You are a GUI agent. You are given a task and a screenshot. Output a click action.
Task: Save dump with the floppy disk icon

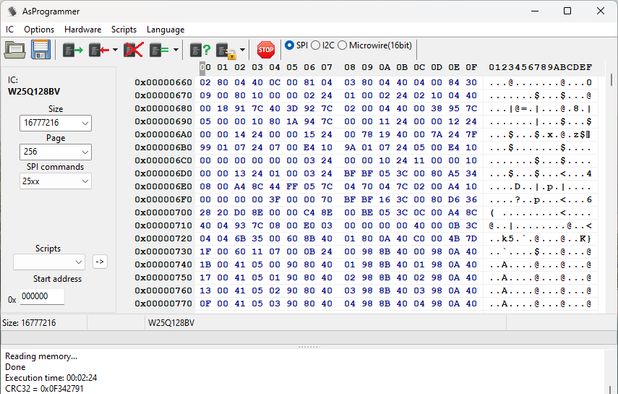coord(41,50)
